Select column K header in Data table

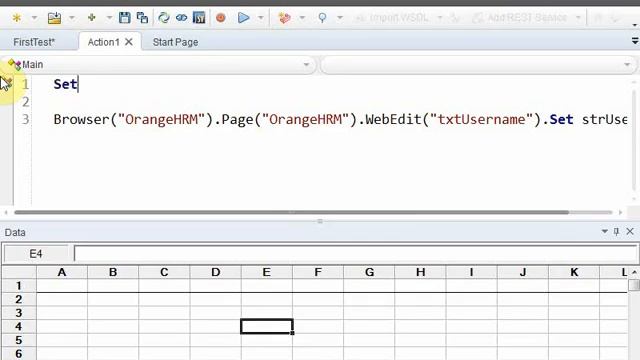[574, 272]
